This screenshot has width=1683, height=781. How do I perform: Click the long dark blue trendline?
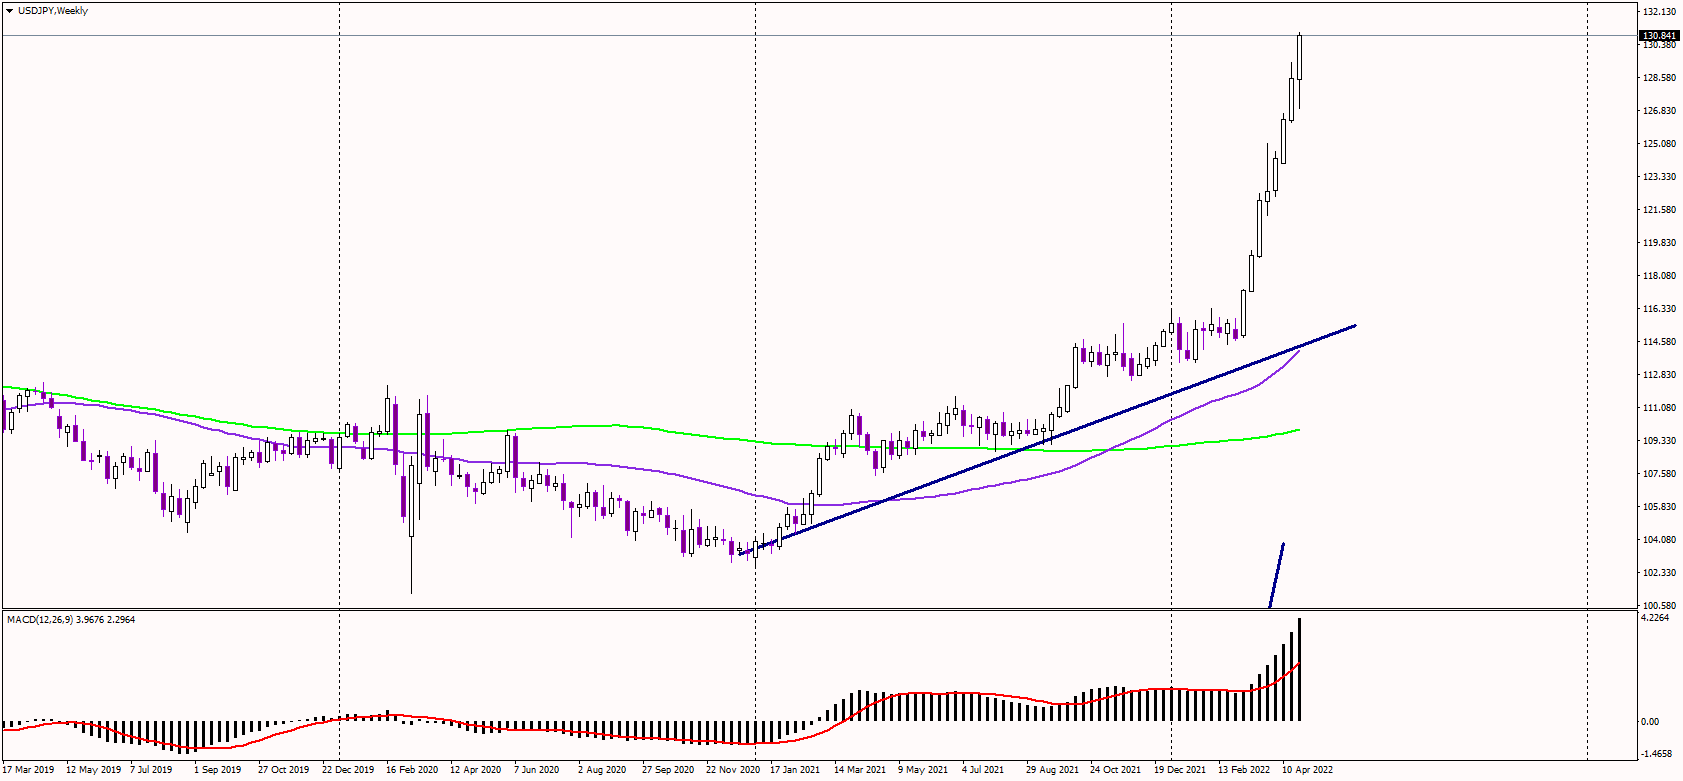pos(1047,440)
